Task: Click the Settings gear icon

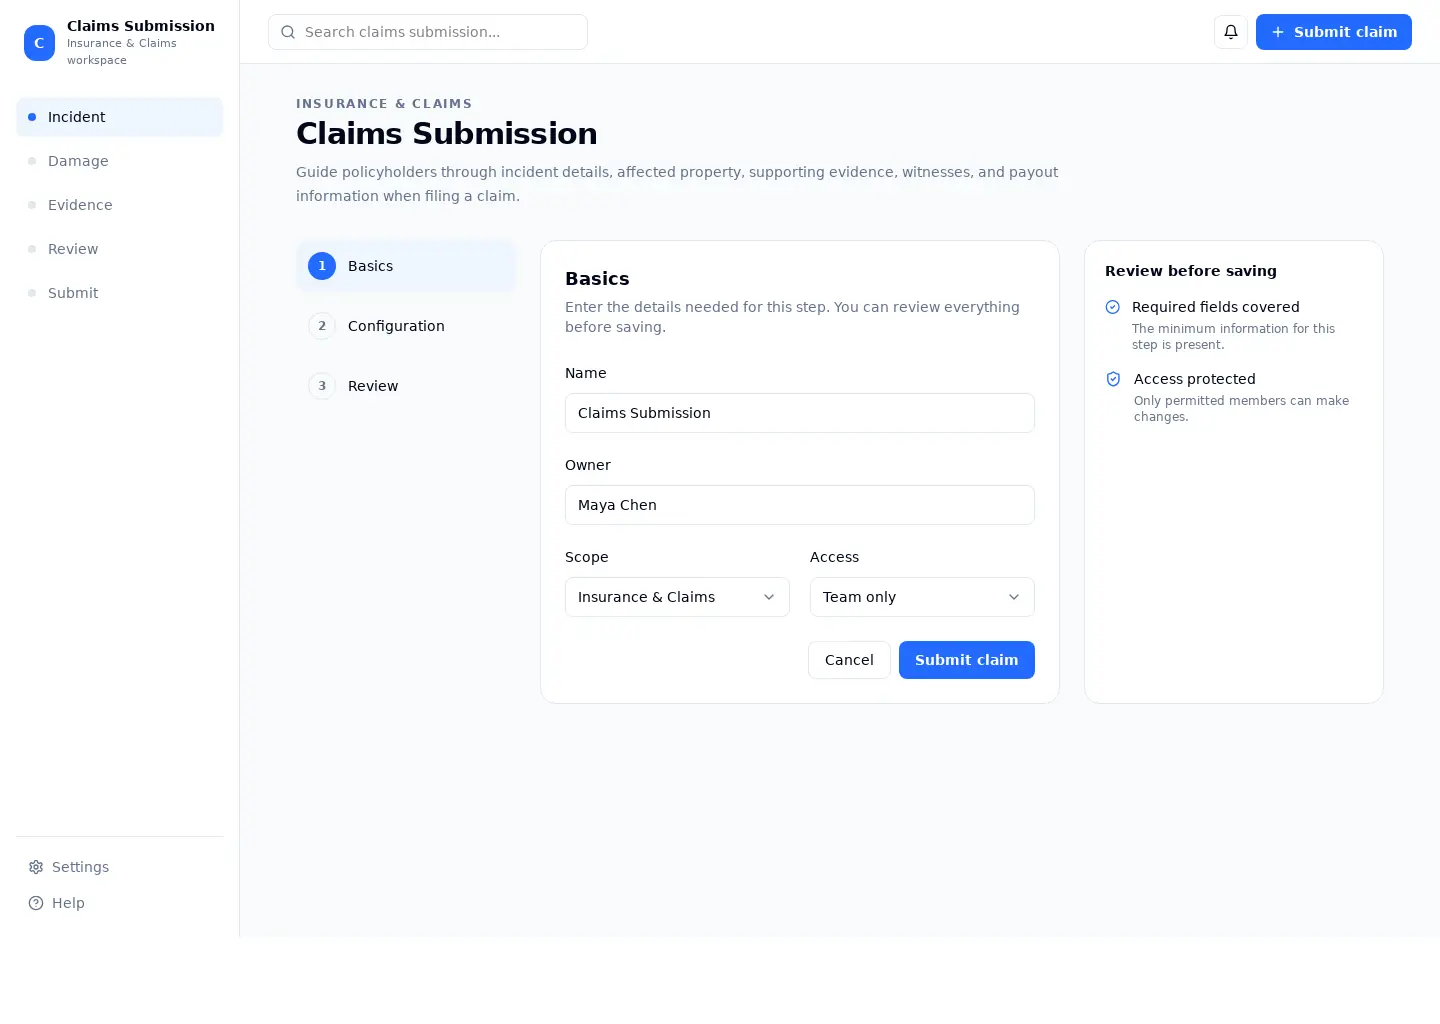Action: tap(36, 867)
